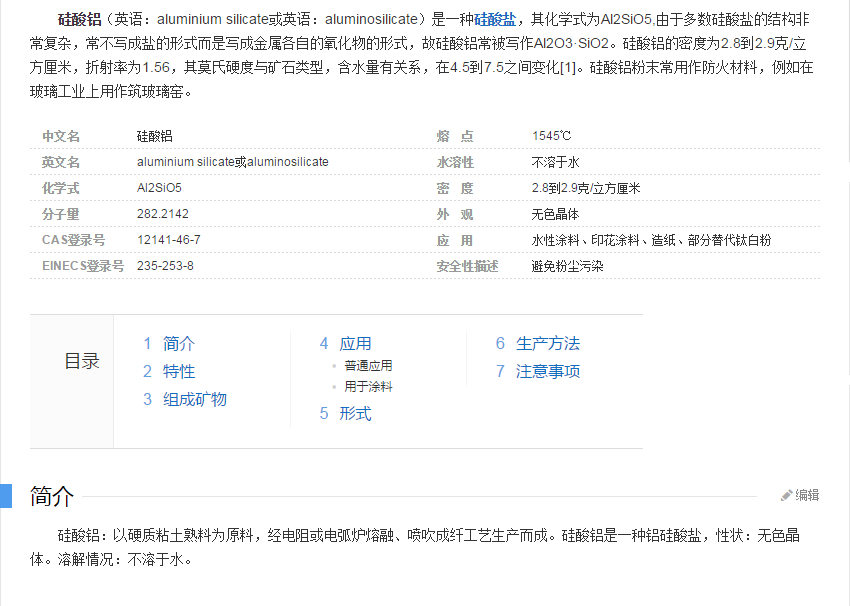Click the pencil edit icon beside 简介
The height and width of the screenshot is (606, 850).
pyautogui.click(x=787, y=495)
